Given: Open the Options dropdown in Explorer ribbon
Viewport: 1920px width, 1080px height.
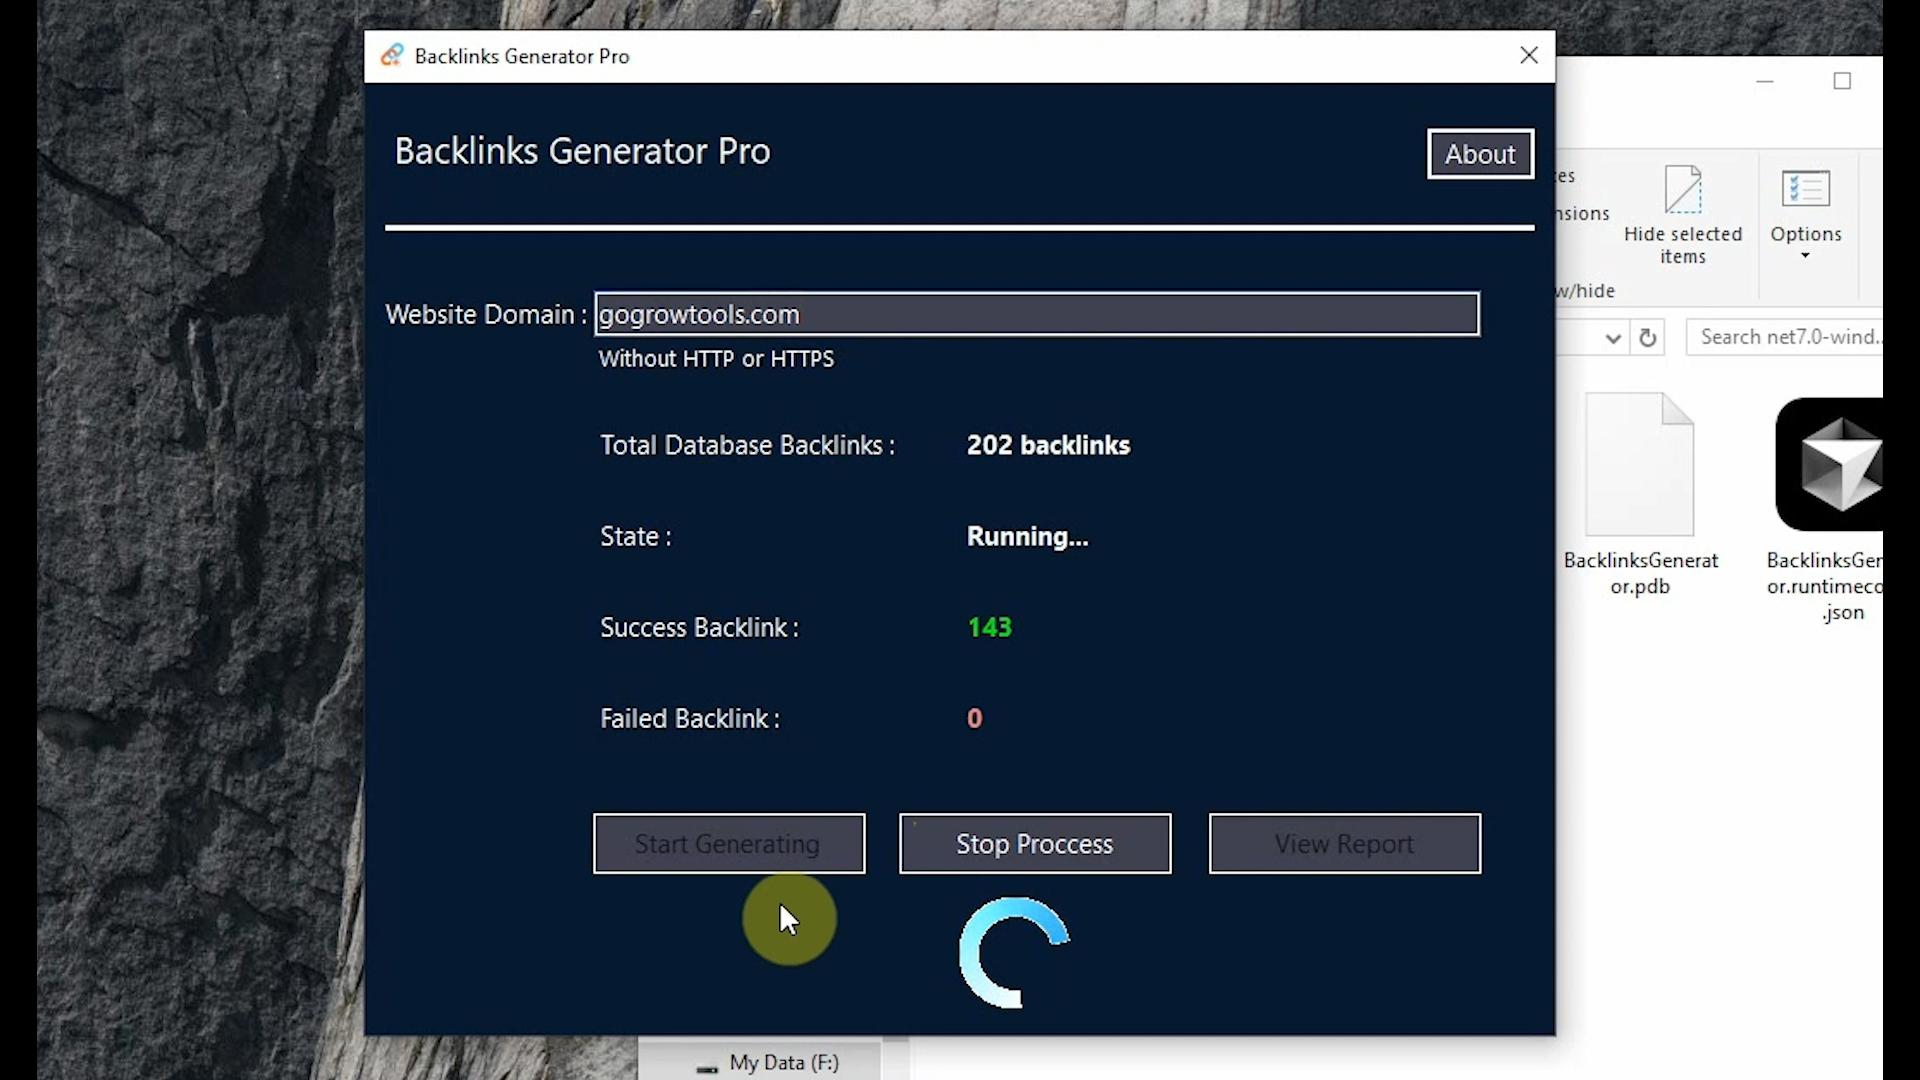Looking at the screenshot, I should point(1805,256).
